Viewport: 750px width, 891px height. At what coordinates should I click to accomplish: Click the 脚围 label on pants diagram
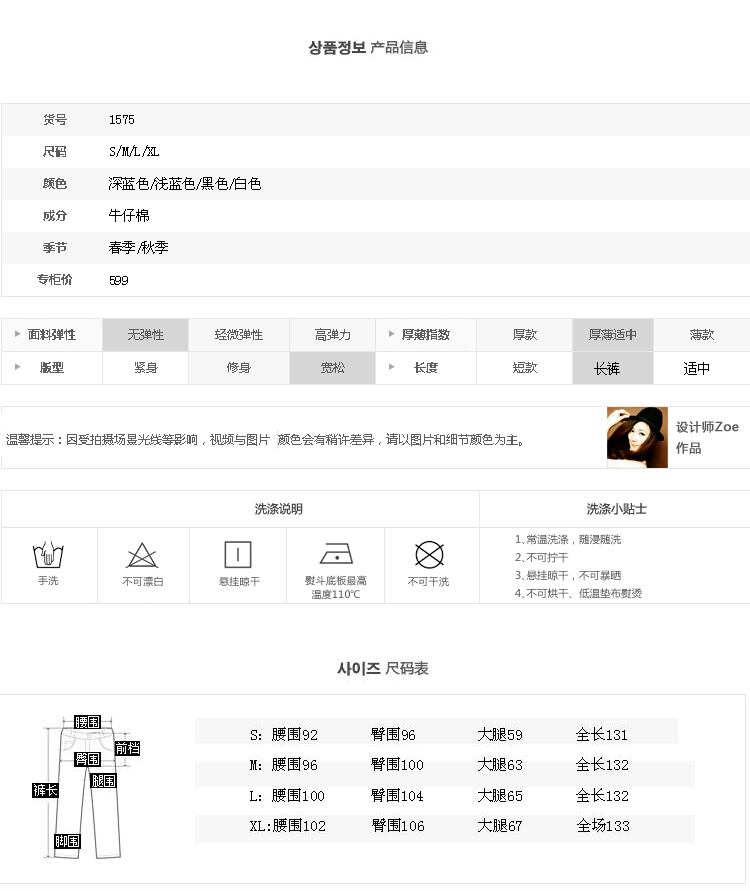tap(67, 841)
